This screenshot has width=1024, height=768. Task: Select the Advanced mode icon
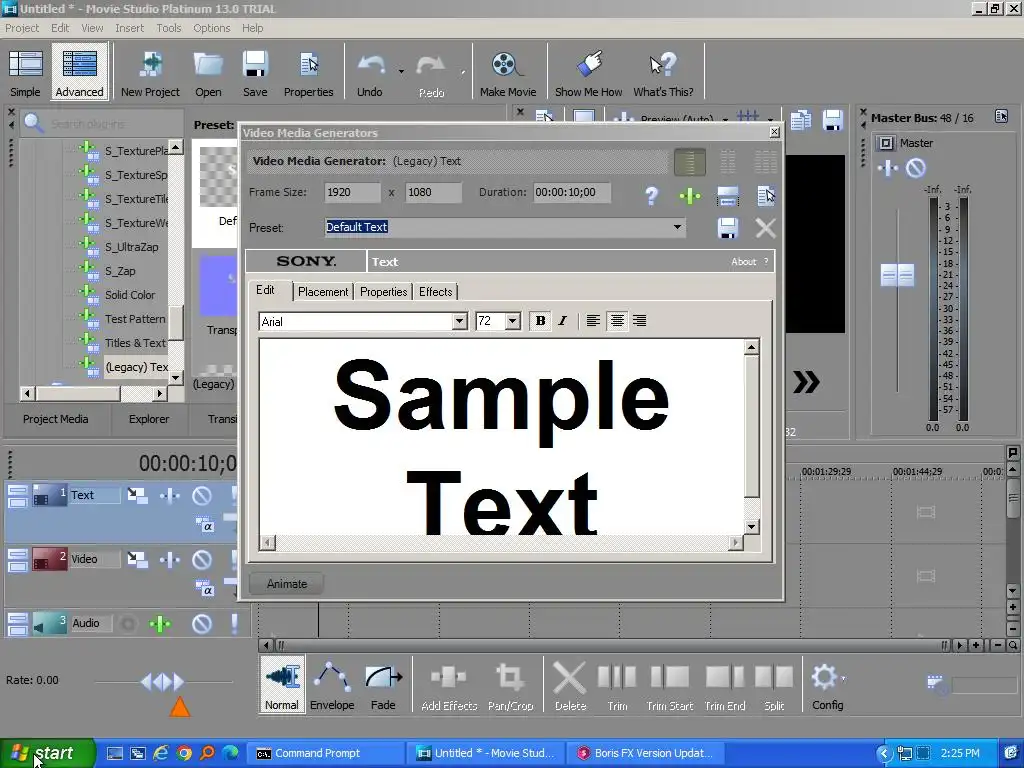(x=79, y=72)
